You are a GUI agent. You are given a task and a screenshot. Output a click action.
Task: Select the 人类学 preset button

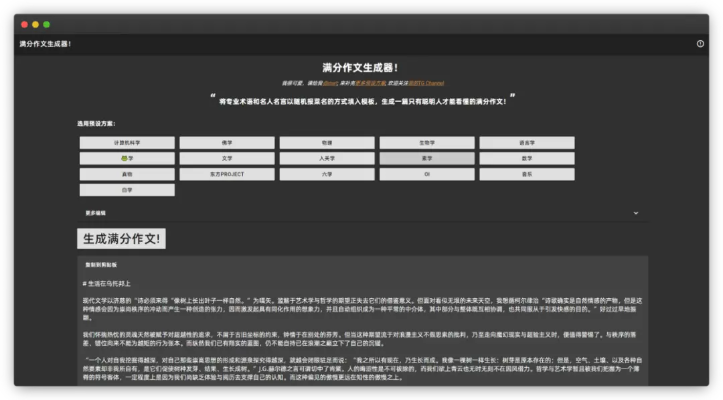coord(327,158)
